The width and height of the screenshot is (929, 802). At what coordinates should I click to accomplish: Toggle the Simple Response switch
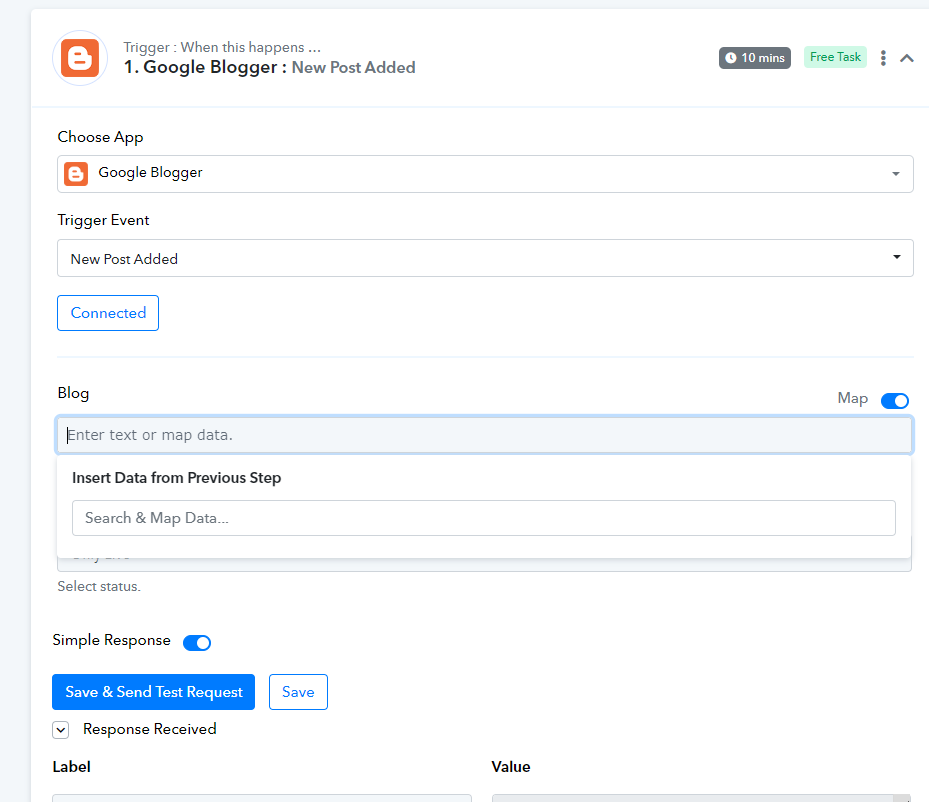[x=197, y=643]
